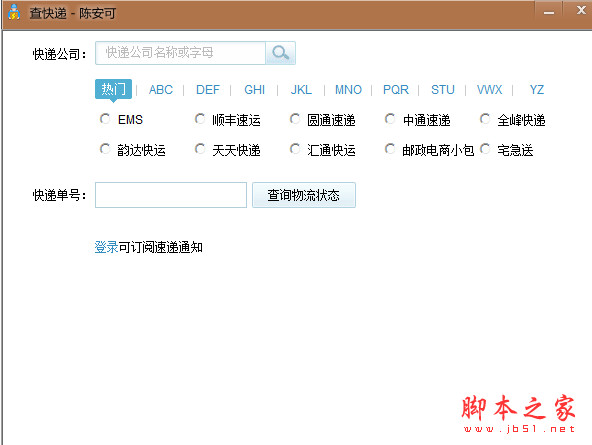Choose 邮政电商小包 radio button
The image size is (592, 445).
click(390, 149)
